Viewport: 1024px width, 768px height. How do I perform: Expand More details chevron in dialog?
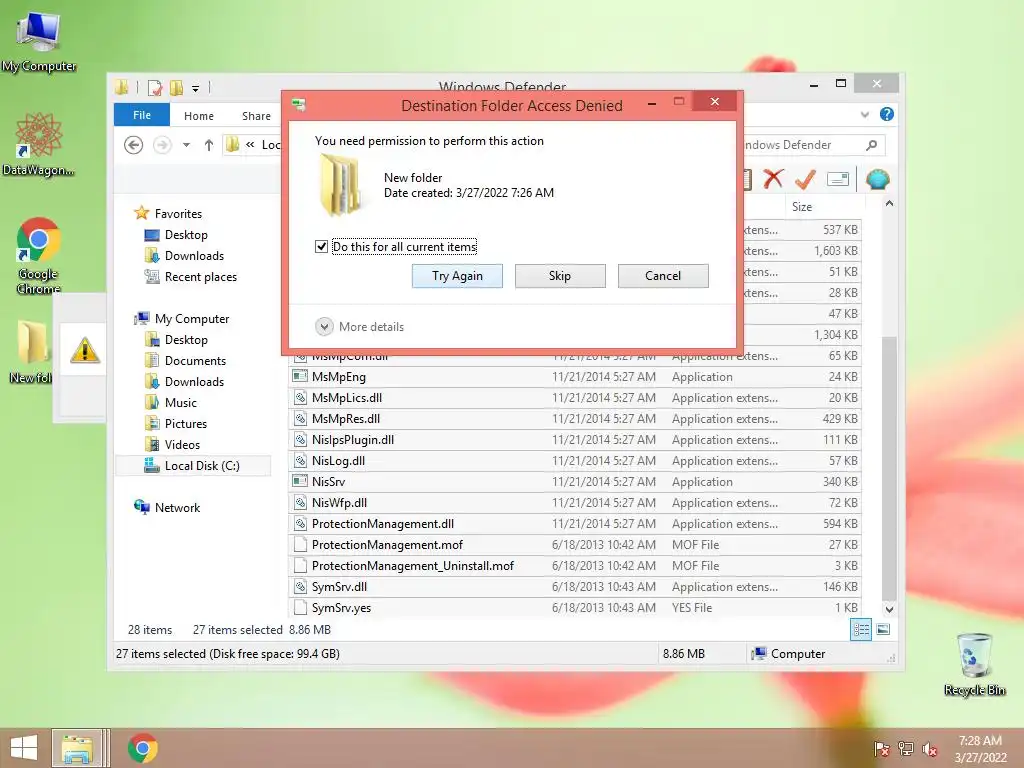[324, 327]
